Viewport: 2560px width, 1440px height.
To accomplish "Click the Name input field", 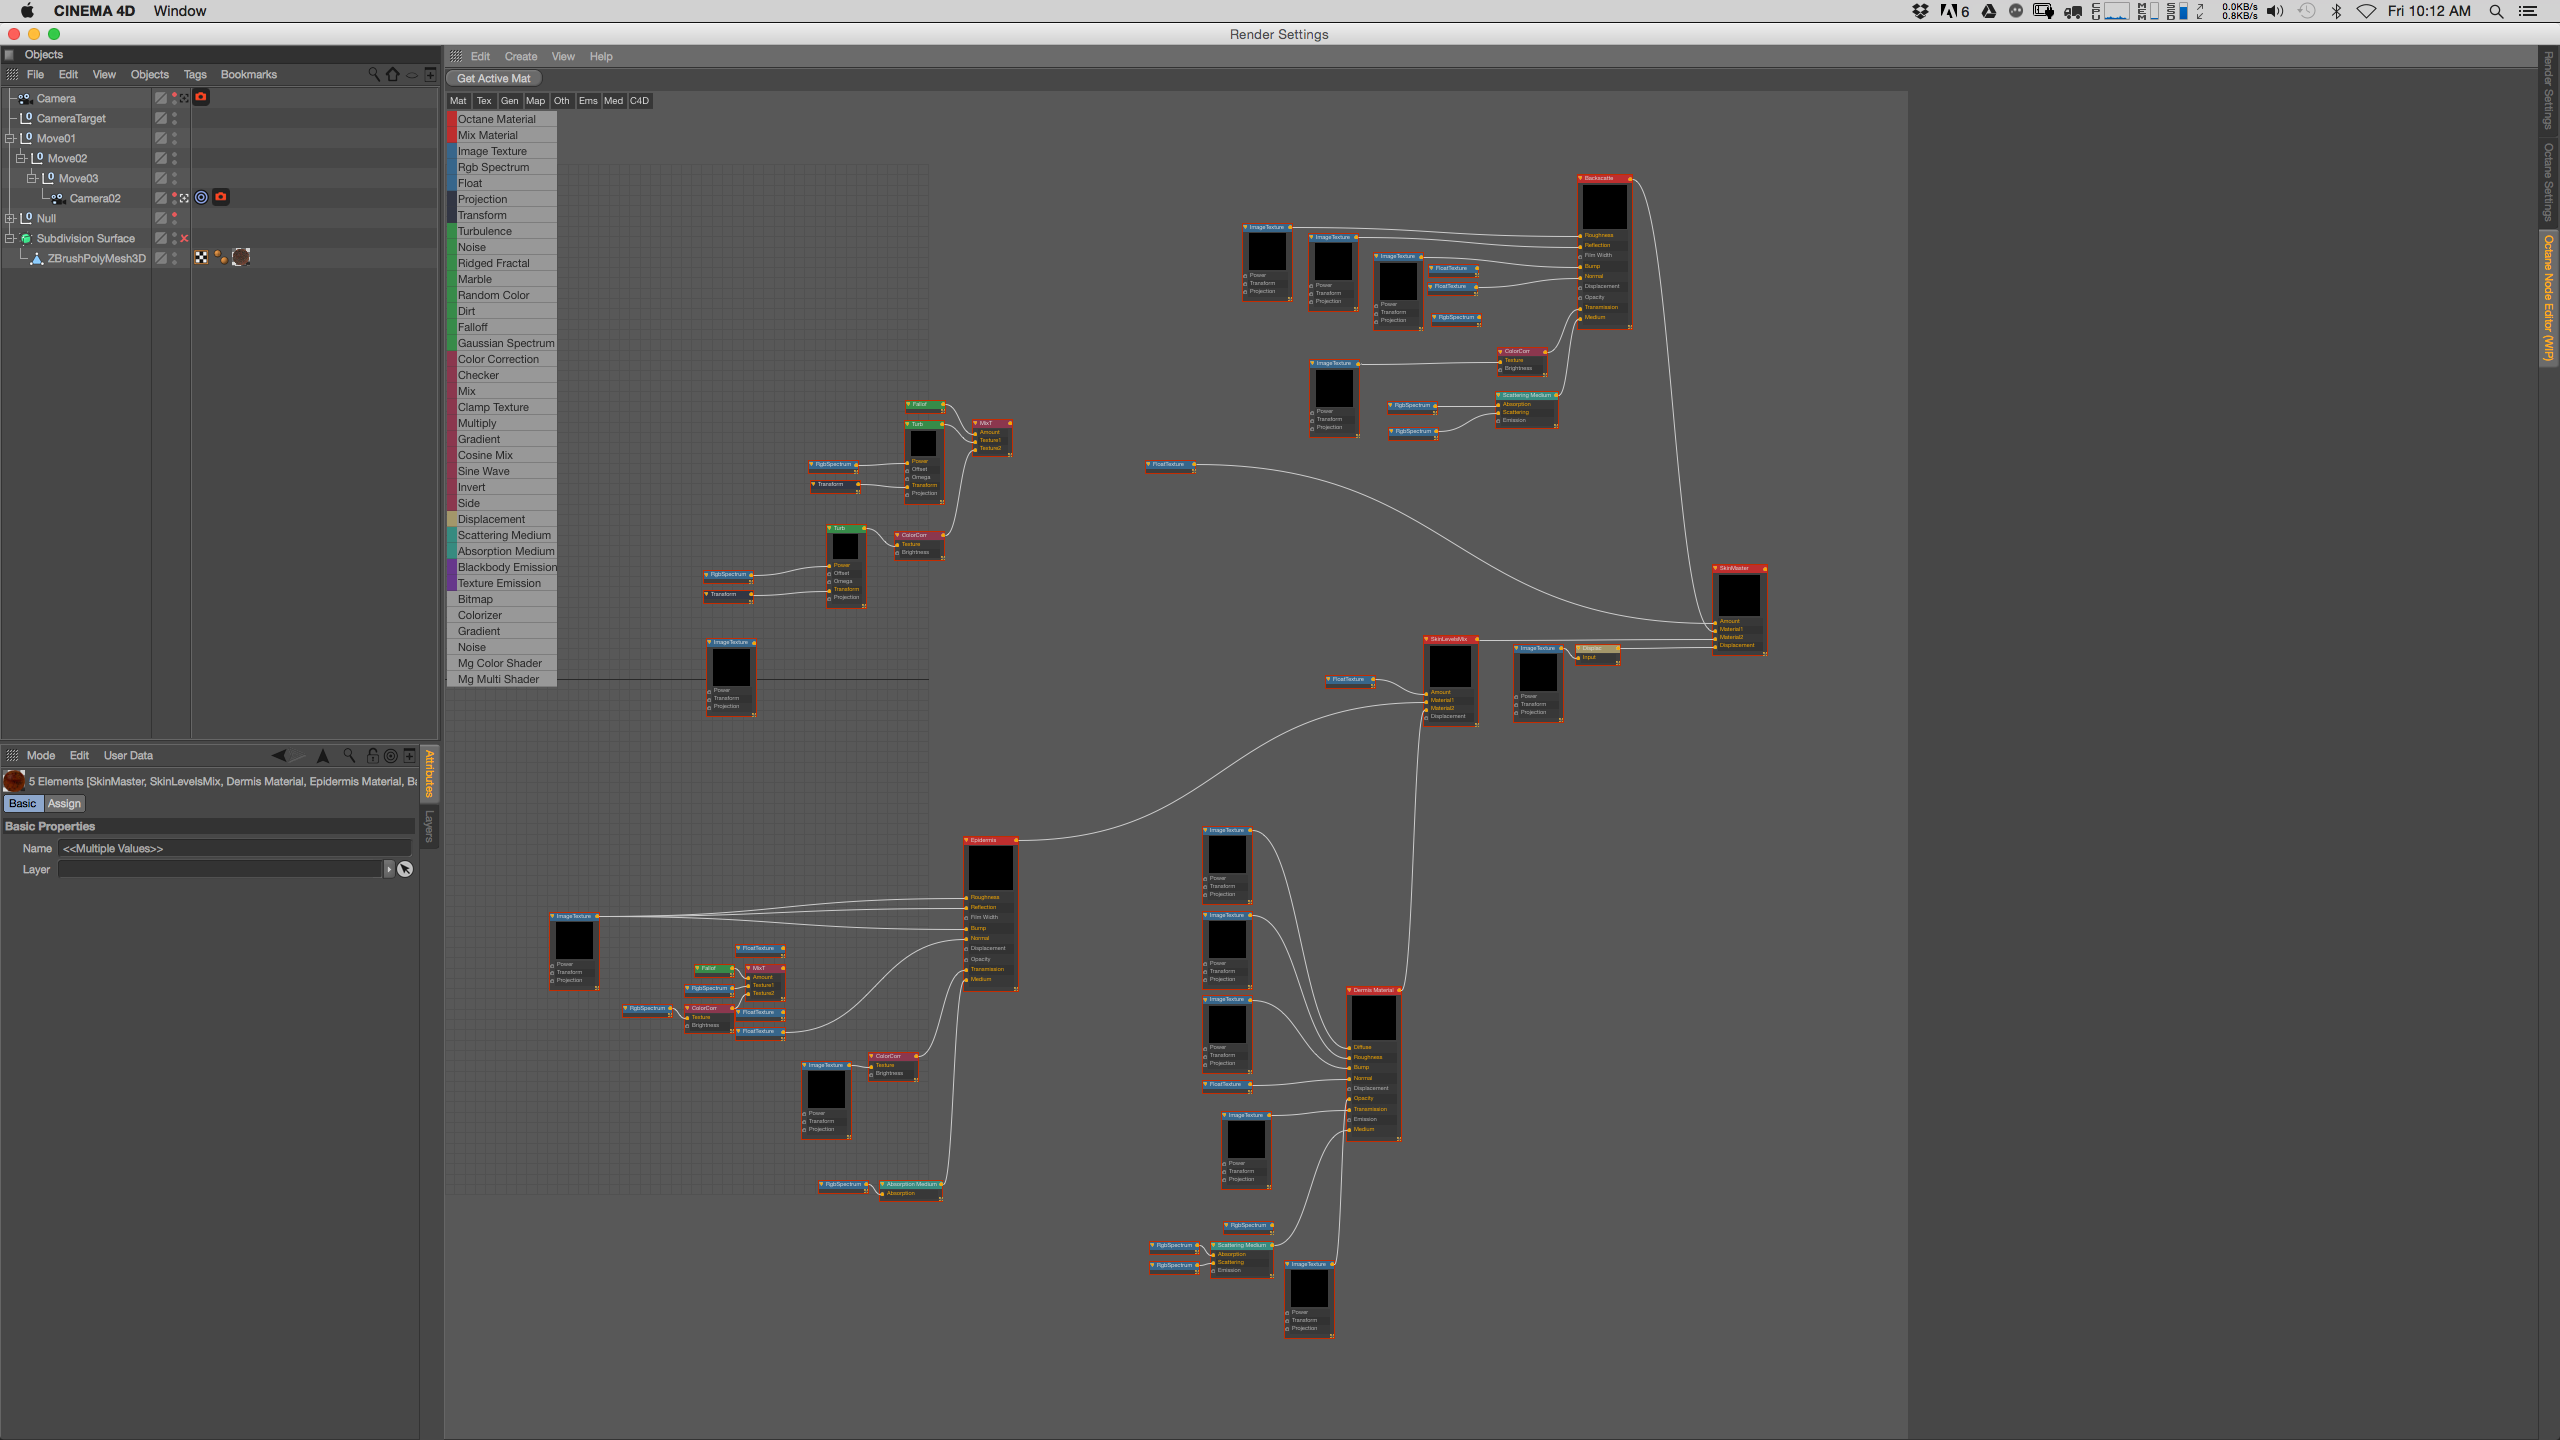I will click(235, 848).
